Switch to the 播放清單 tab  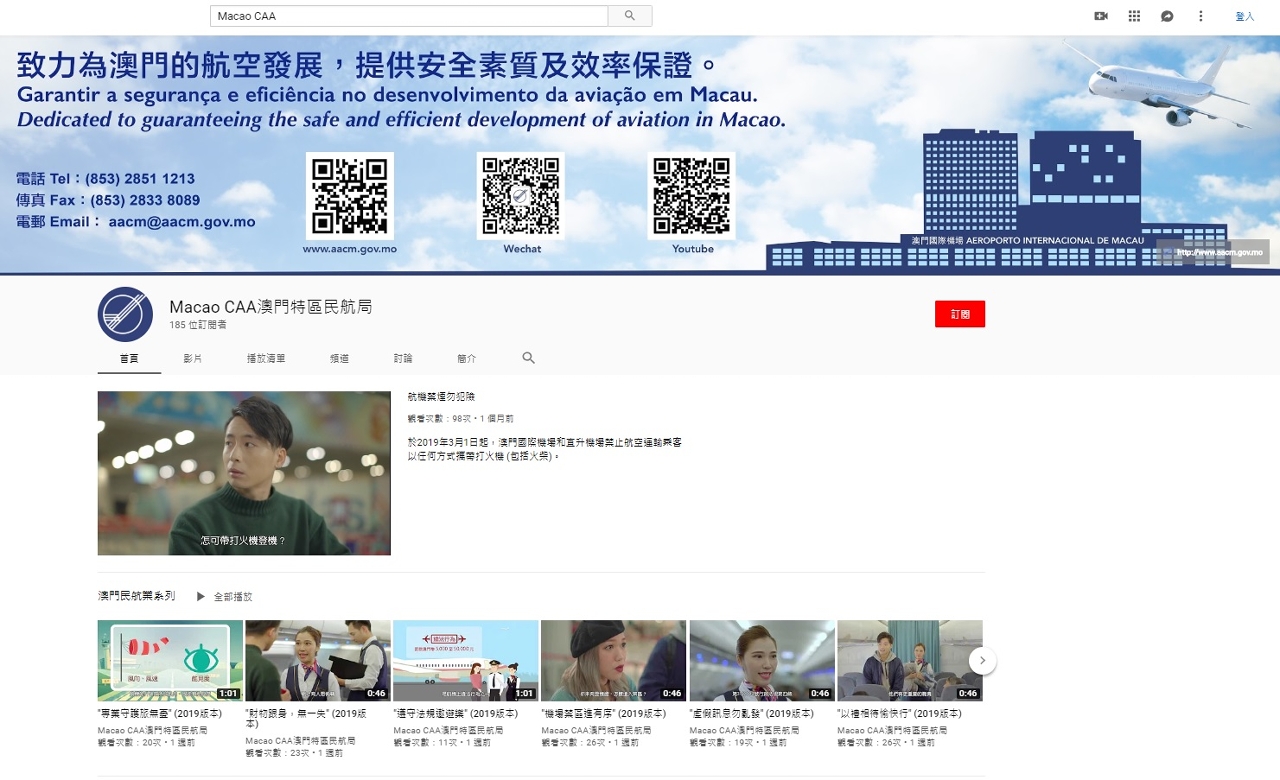266,358
